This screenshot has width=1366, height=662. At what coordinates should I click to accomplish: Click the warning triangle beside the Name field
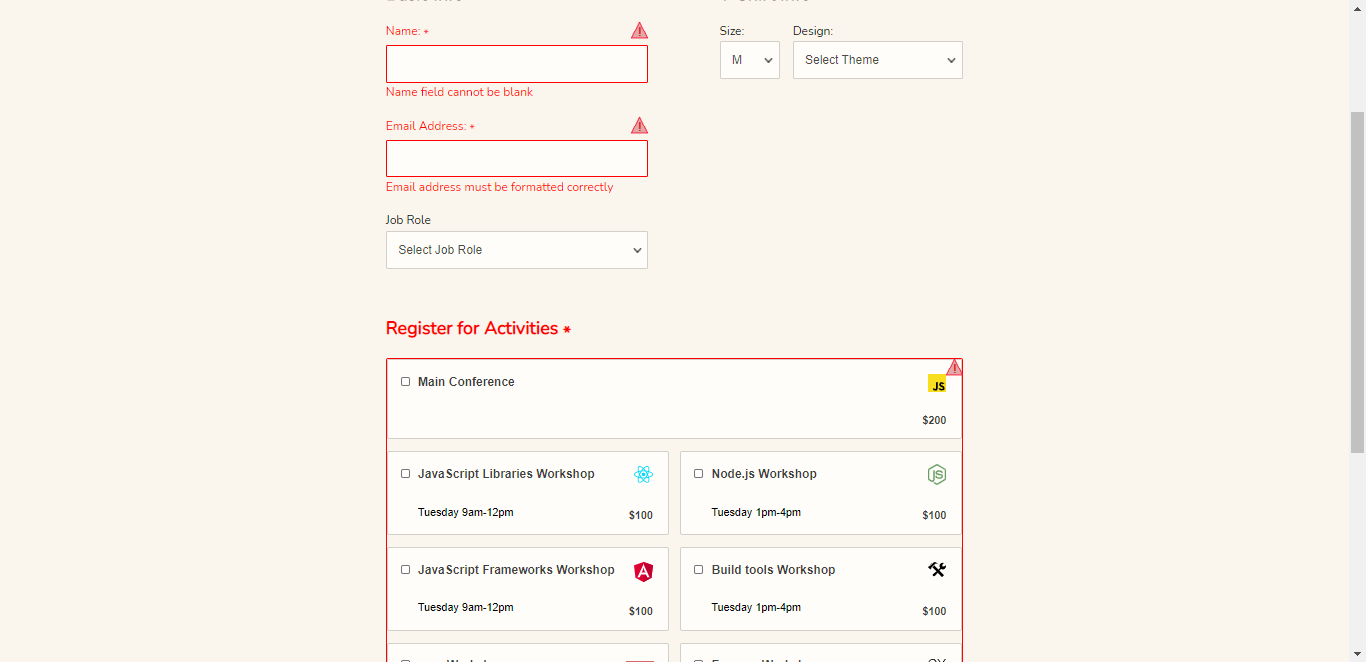(x=639, y=30)
